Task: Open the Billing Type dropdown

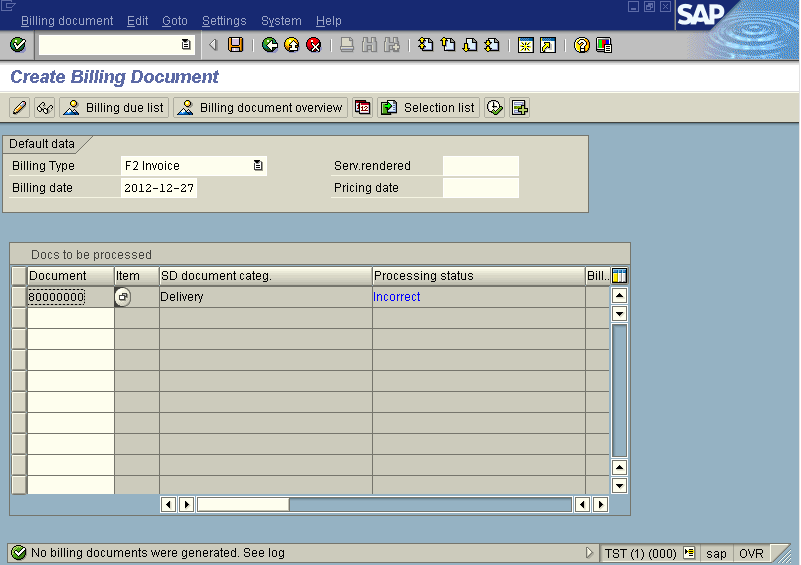Action: pos(258,166)
